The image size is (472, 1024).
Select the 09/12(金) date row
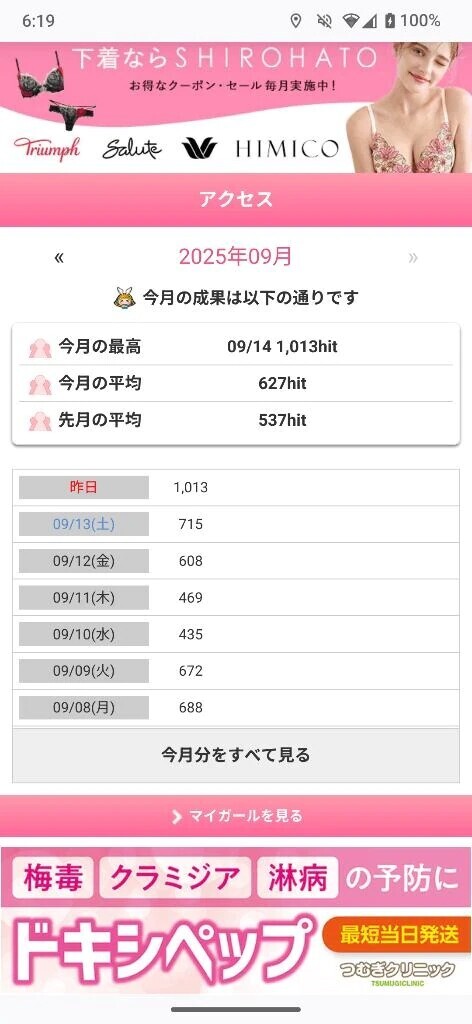tap(236, 561)
